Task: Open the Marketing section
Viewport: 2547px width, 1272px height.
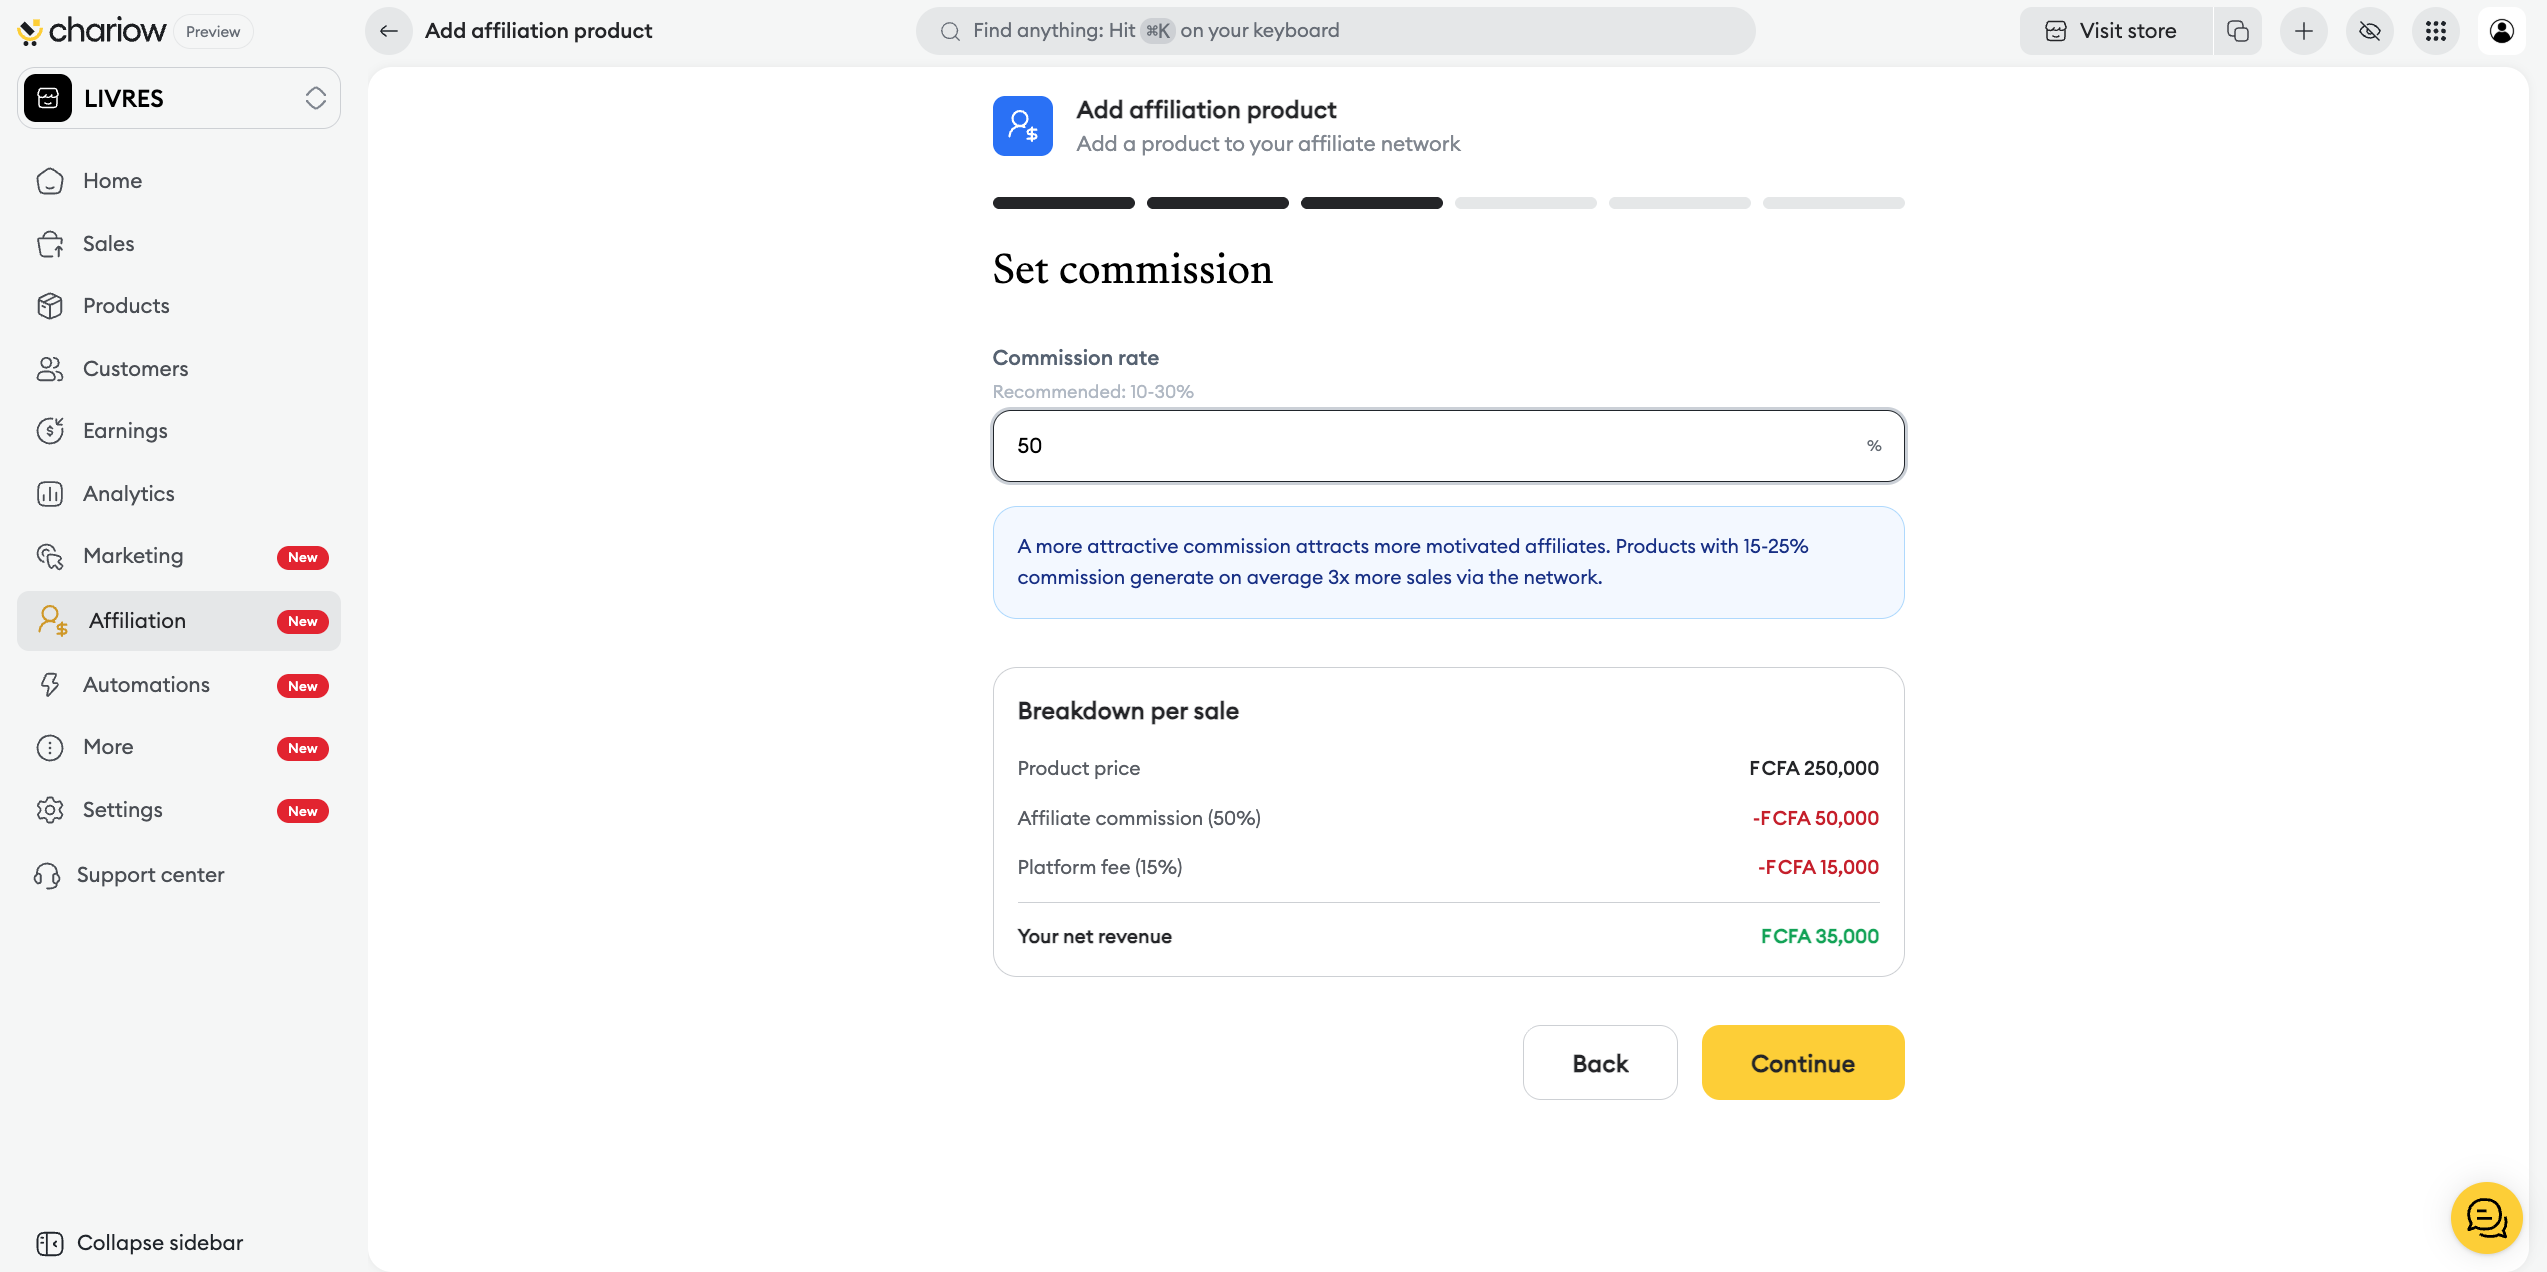Action: (x=133, y=556)
